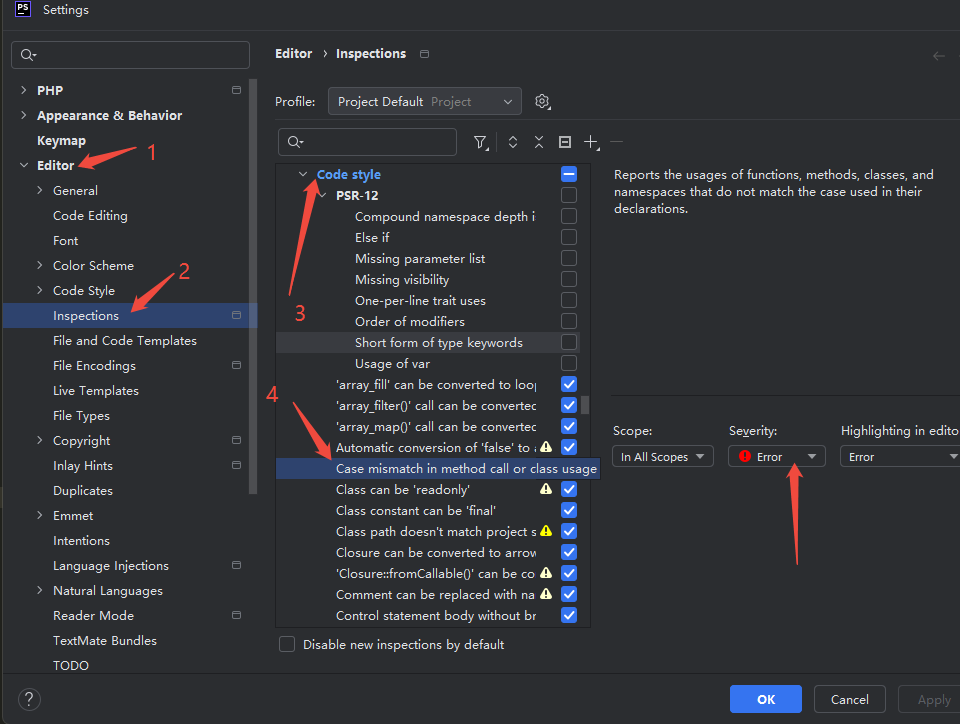Screen dimensions: 960x724
Task: Collapse the Code style tree group
Action: point(303,174)
